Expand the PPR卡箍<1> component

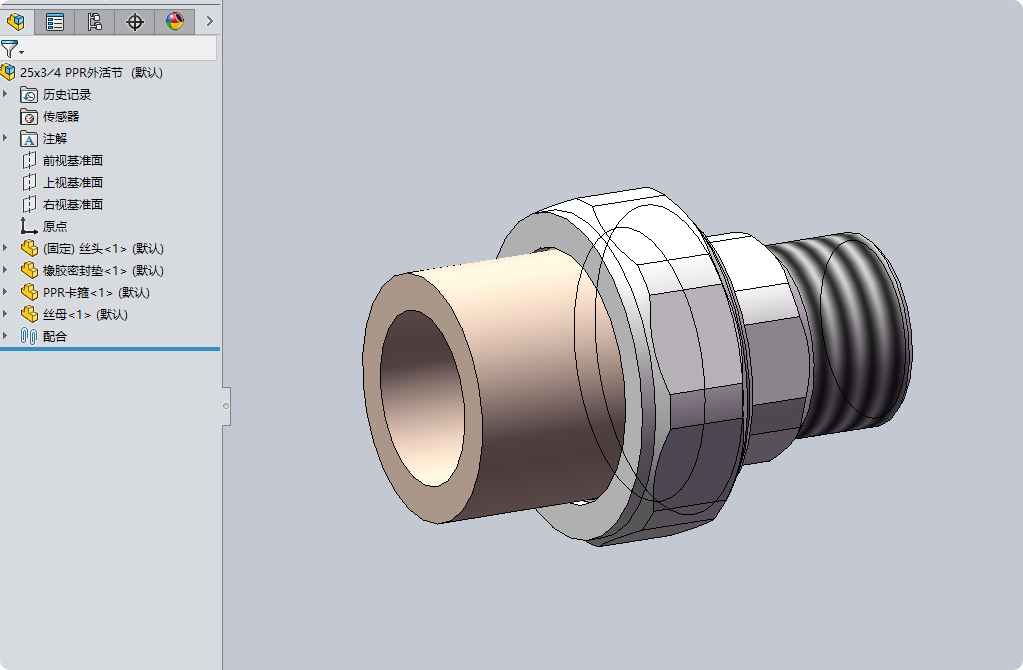(5, 292)
